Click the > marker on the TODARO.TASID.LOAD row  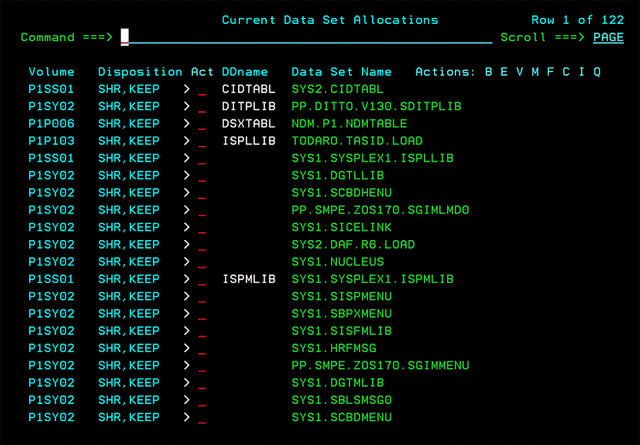[187, 141]
